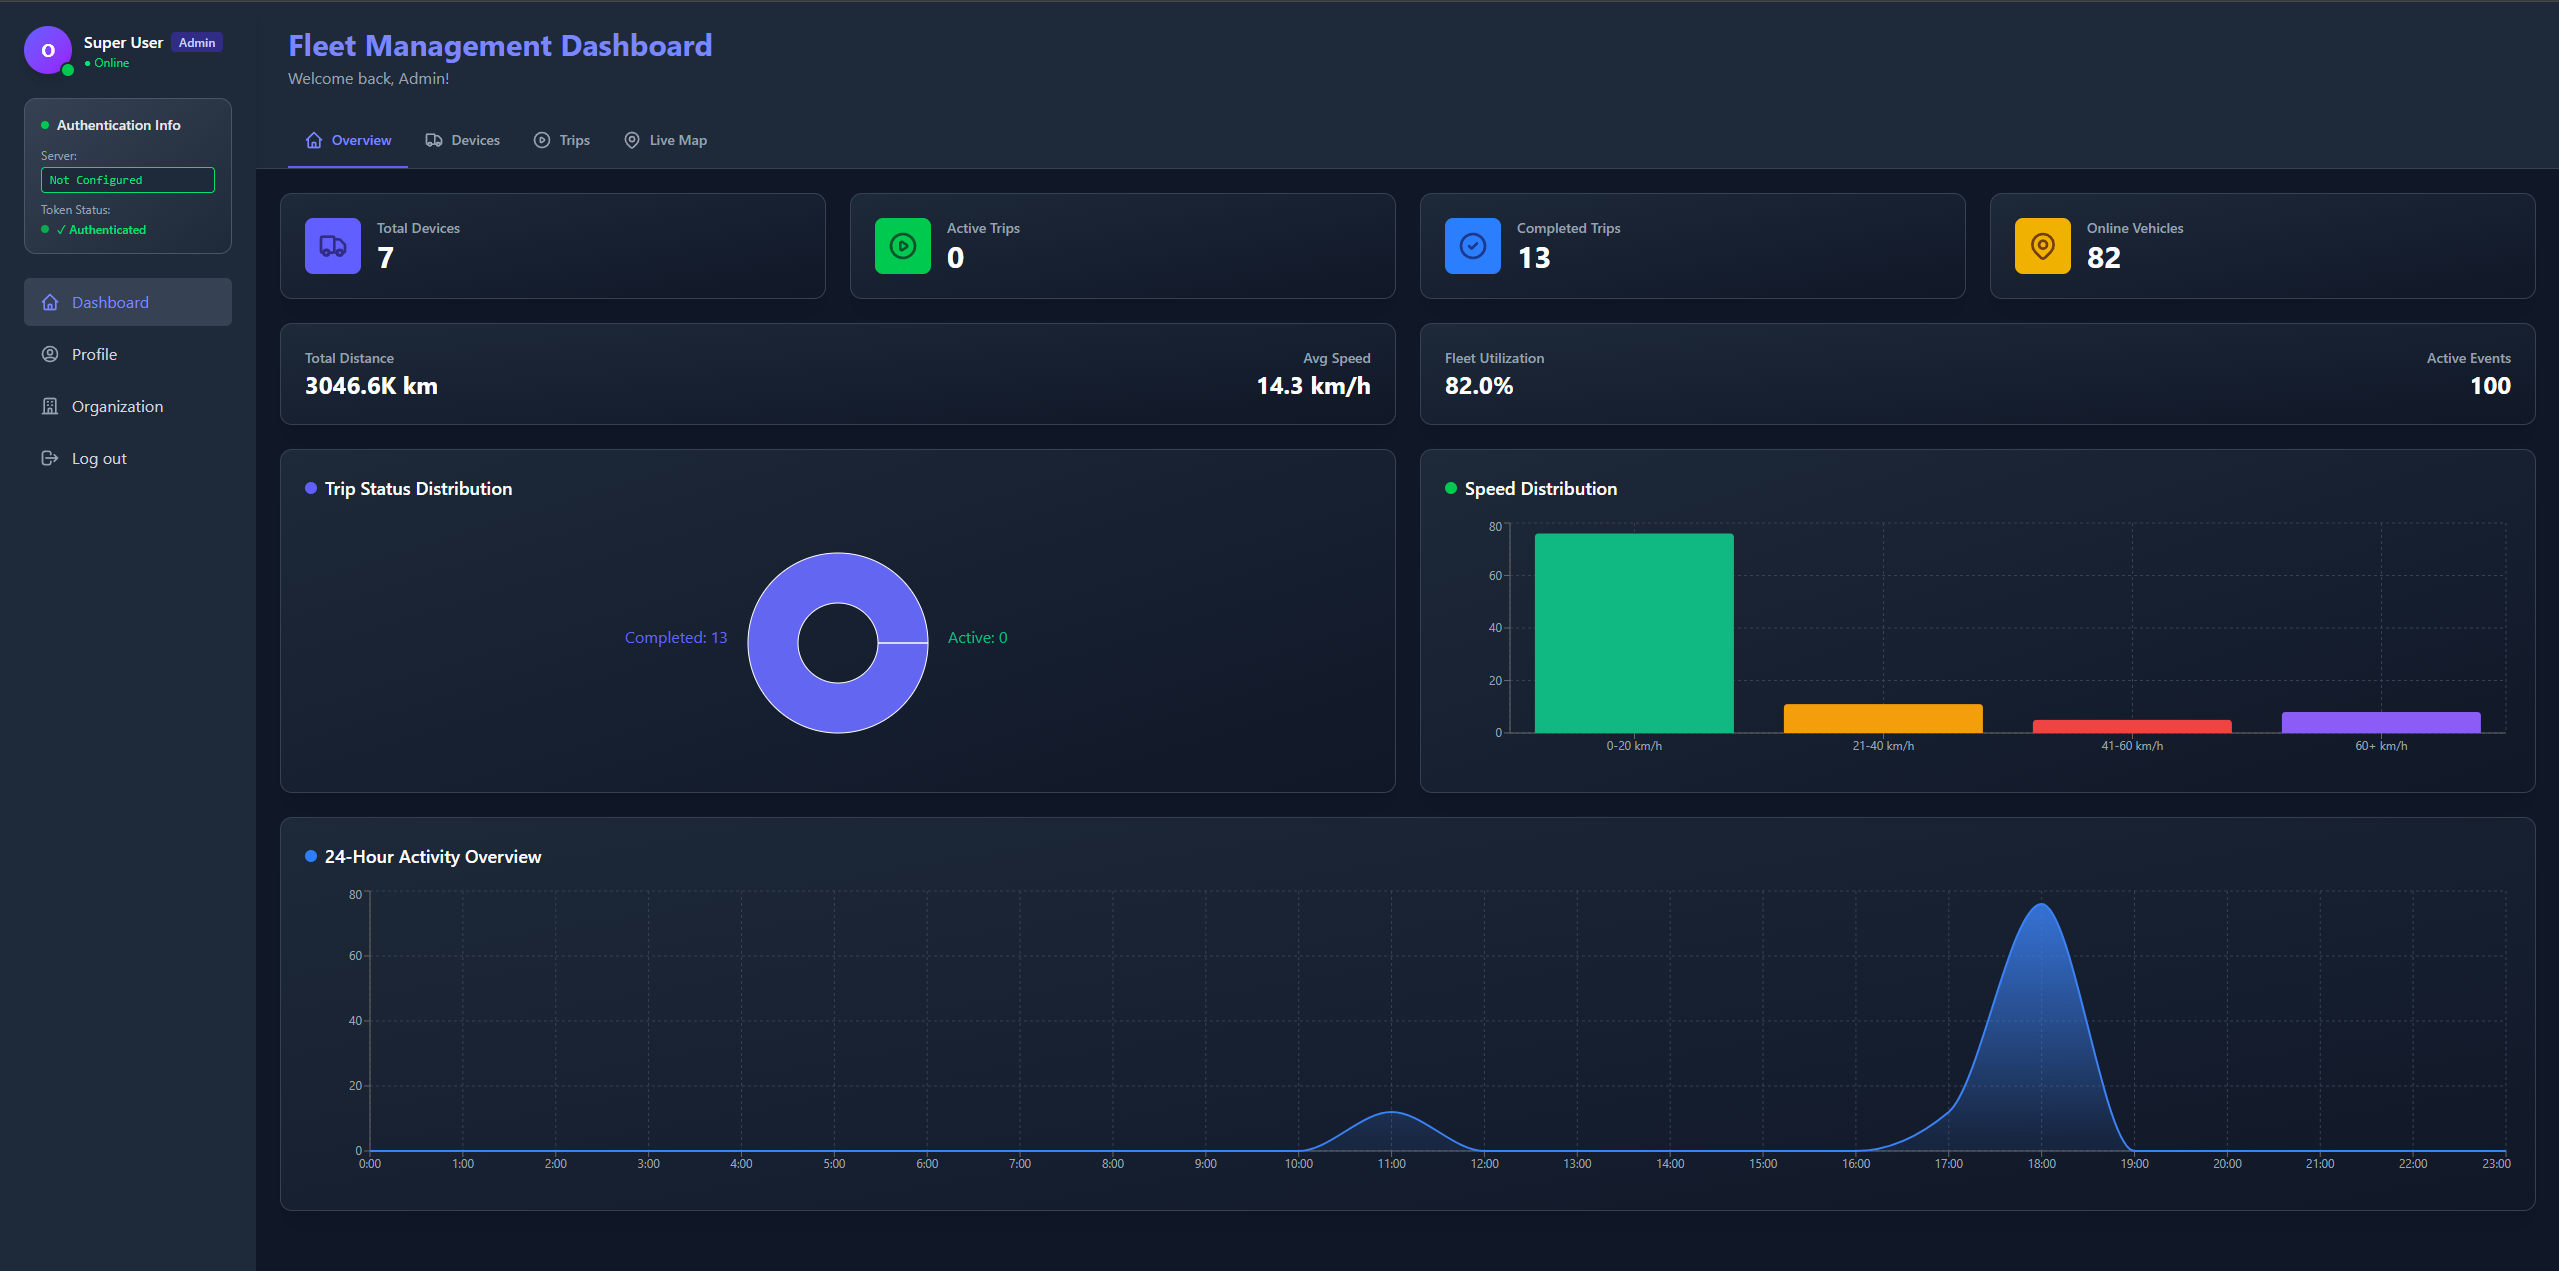
Task: Click the Speed Distribution legend dot
Action: click(x=1449, y=488)
